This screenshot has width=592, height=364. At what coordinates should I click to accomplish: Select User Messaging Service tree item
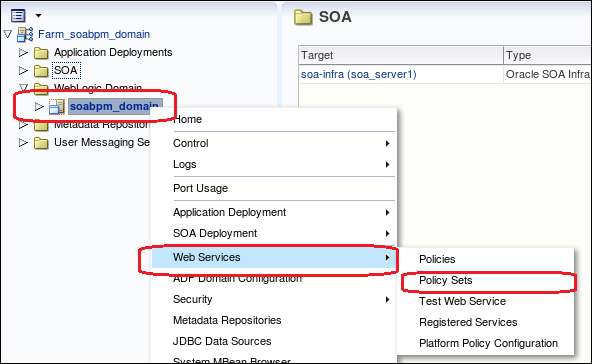[102, 142]
